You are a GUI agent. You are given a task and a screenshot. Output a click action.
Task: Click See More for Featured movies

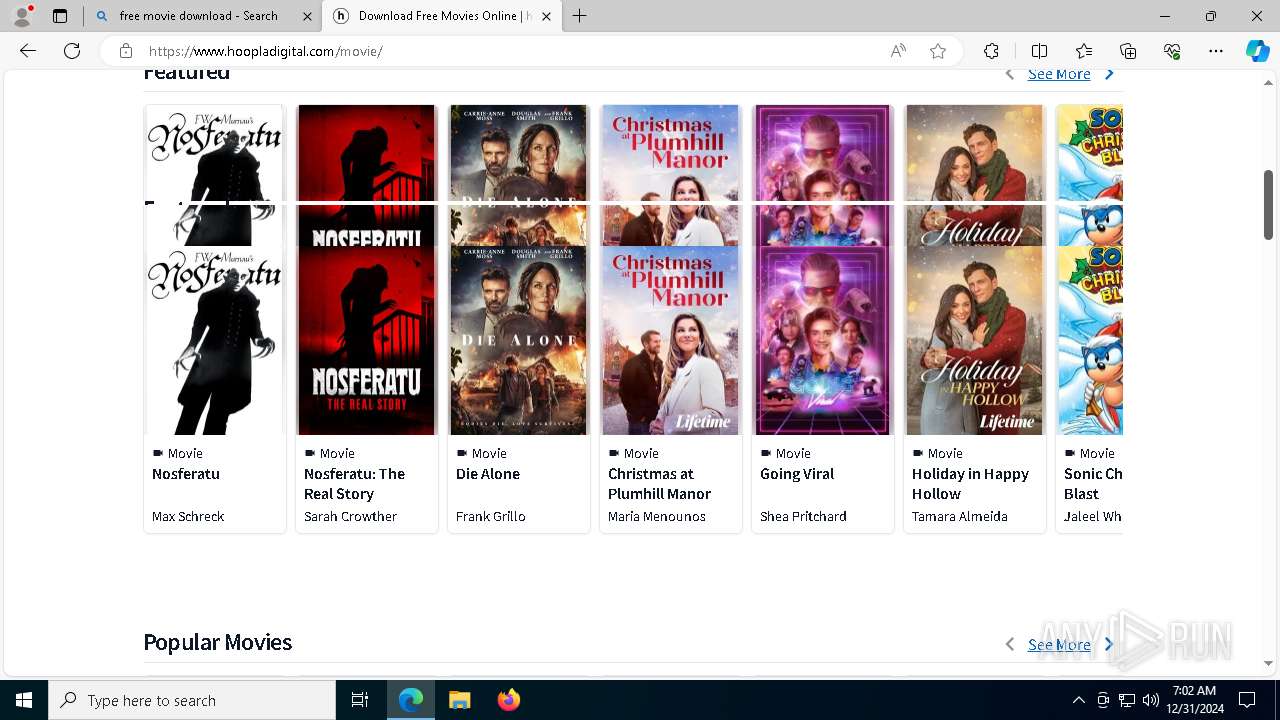coord(1059,75)
